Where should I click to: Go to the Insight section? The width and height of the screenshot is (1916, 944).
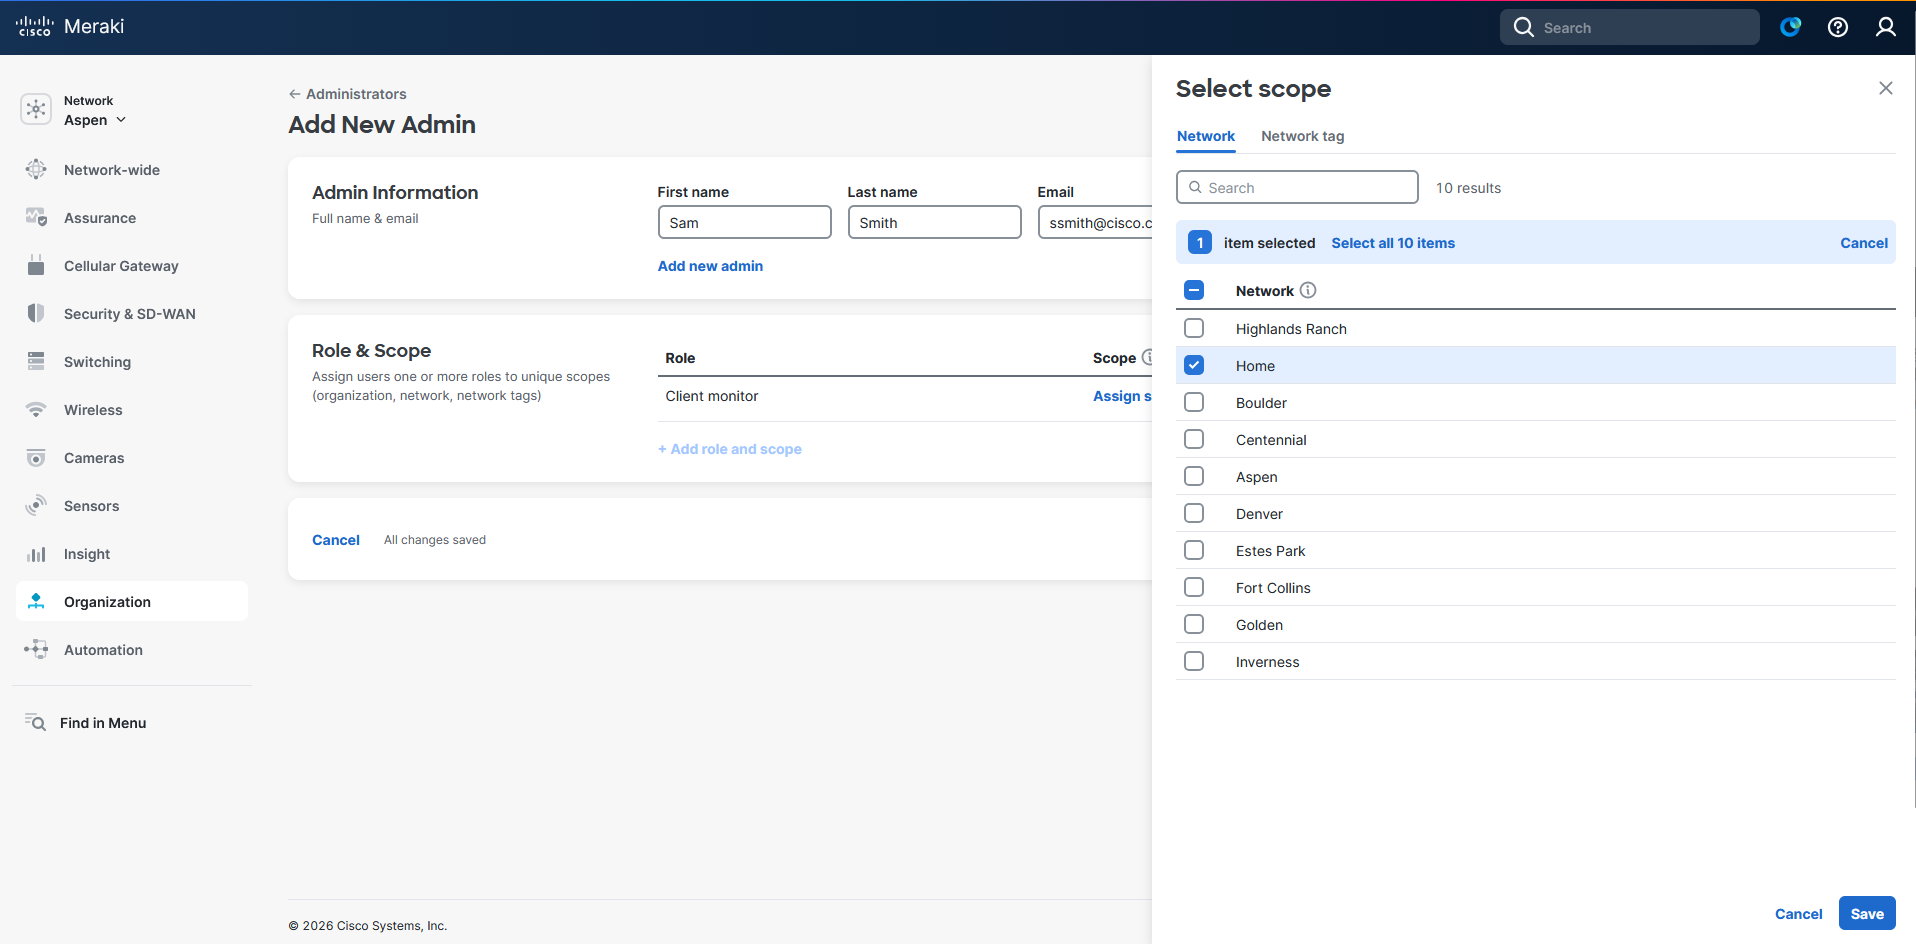86,553
